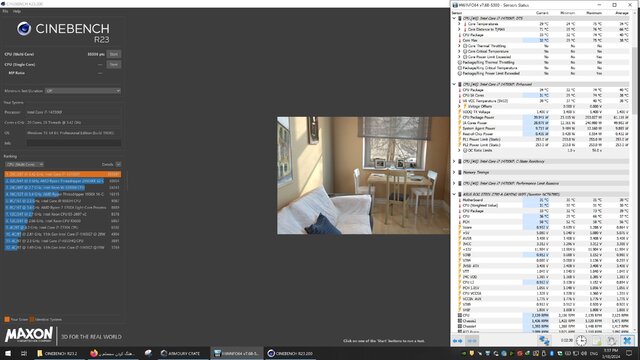The image size is (640, 360).
Task: Open the Cinebench File menu
Action: (5, 11)
